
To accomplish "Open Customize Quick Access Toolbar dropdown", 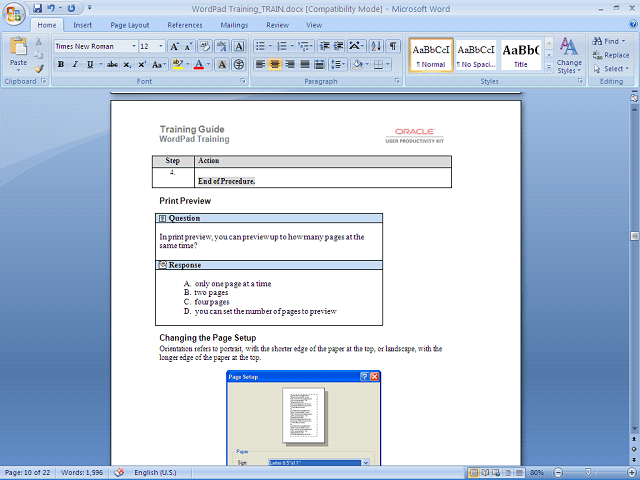I will coord(90,8).
